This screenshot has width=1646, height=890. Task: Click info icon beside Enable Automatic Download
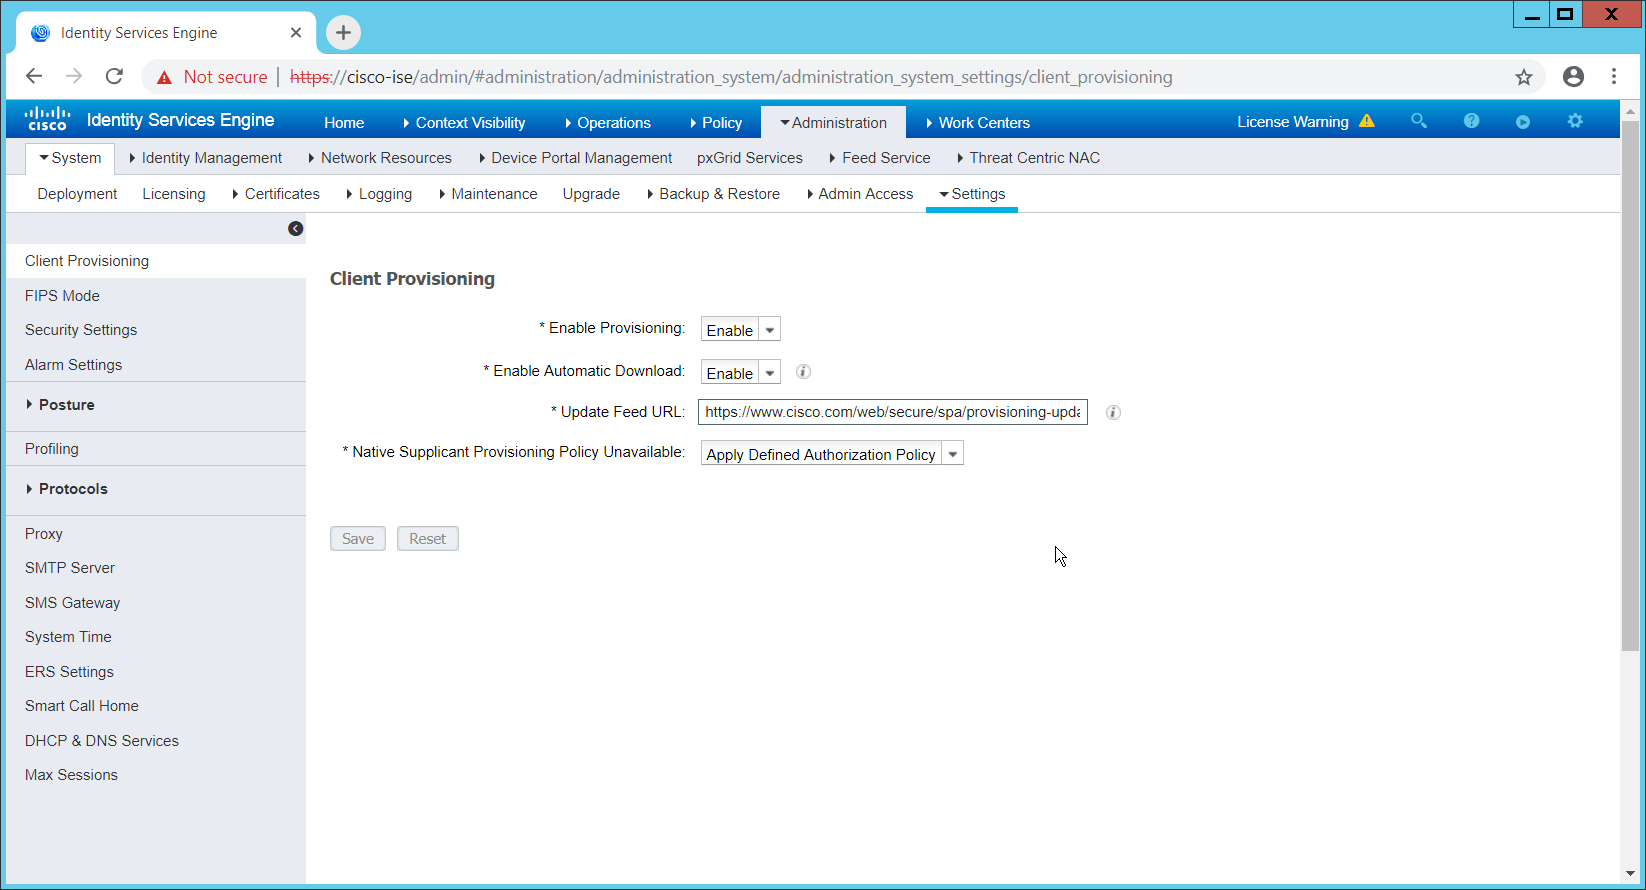[x=803, y=372]
